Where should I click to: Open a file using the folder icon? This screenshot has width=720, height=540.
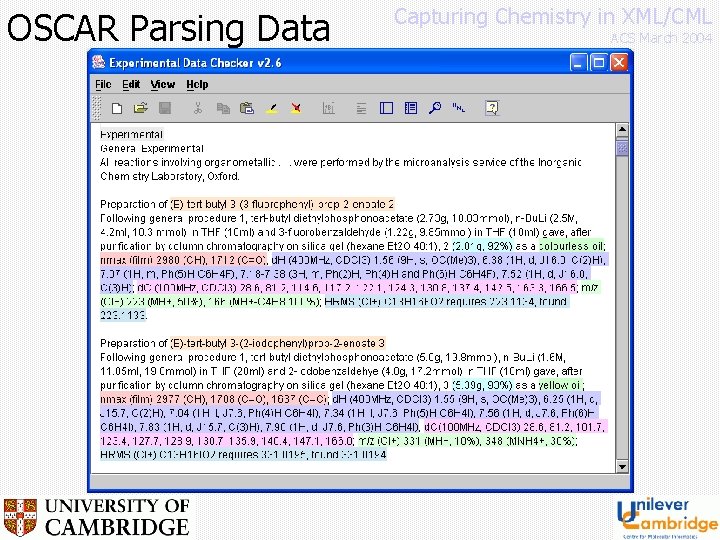click(x=141, y=108)
